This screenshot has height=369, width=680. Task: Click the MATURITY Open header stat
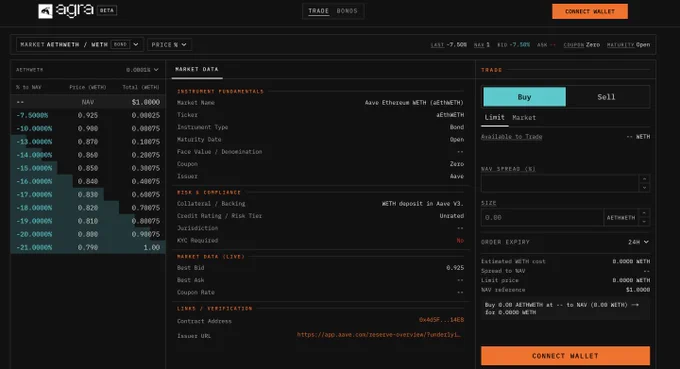[x=628, y=45]
